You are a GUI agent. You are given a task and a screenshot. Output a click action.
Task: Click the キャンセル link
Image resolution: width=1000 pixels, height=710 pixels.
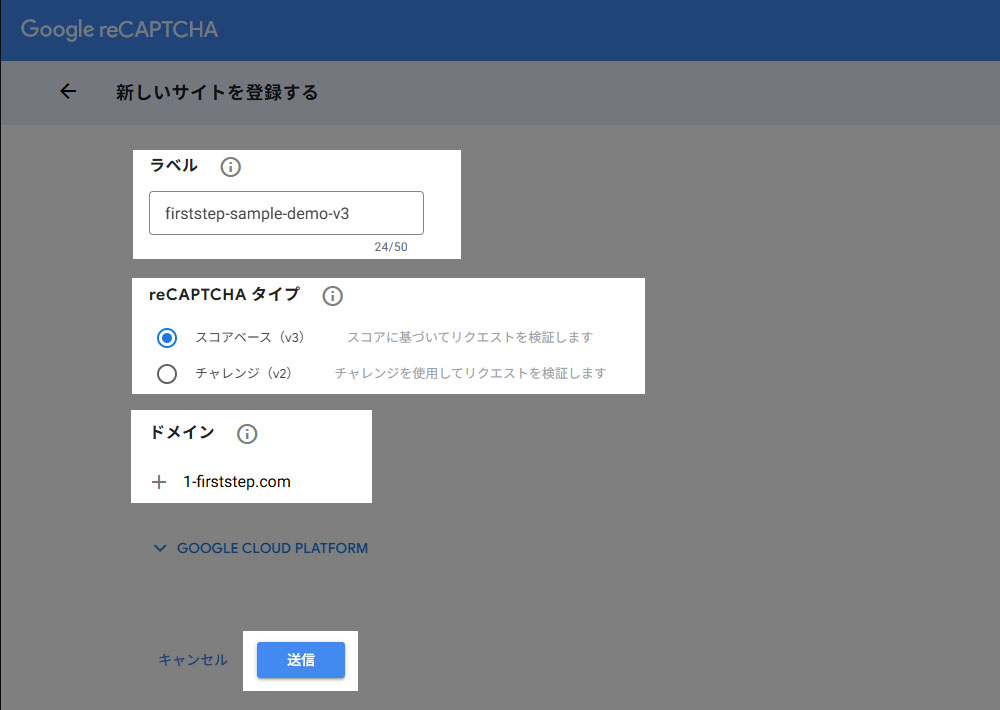pyautogui.click(x=193, y=660)
